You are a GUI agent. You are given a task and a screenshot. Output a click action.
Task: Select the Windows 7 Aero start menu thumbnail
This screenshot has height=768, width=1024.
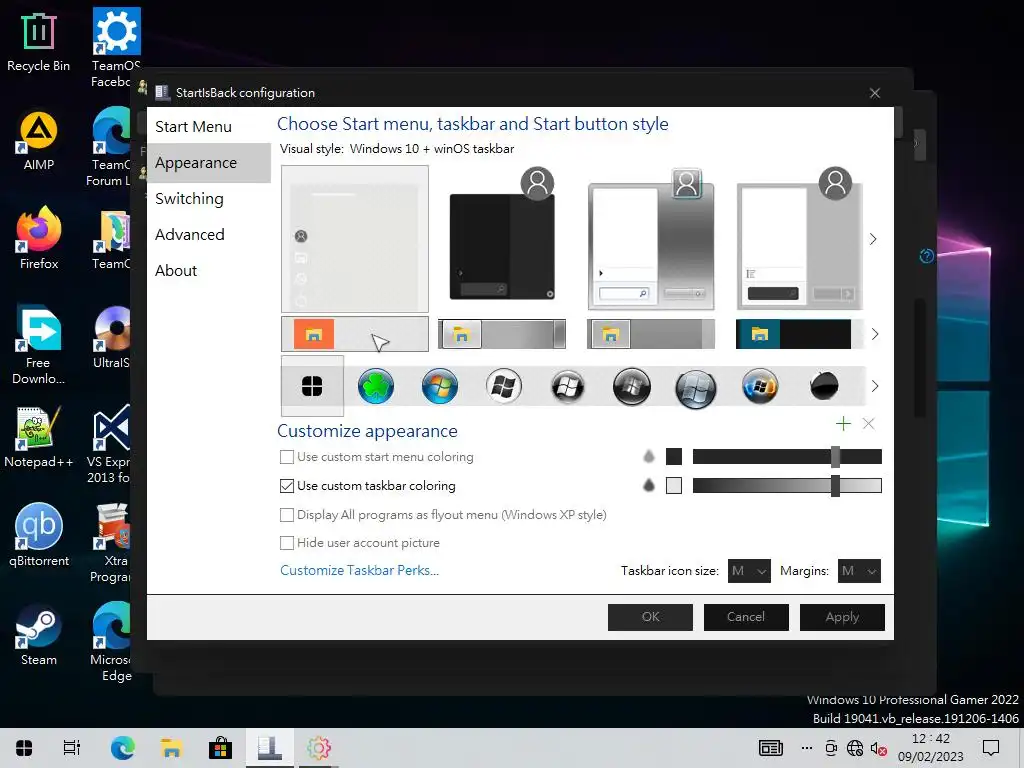tap(651, 239)
